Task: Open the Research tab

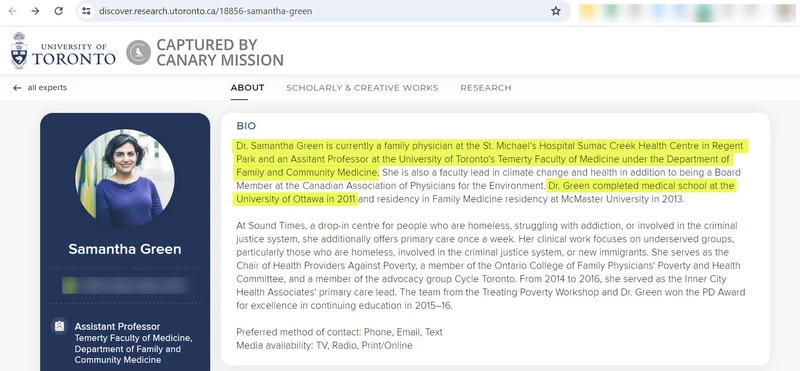Action: point(486,88)
